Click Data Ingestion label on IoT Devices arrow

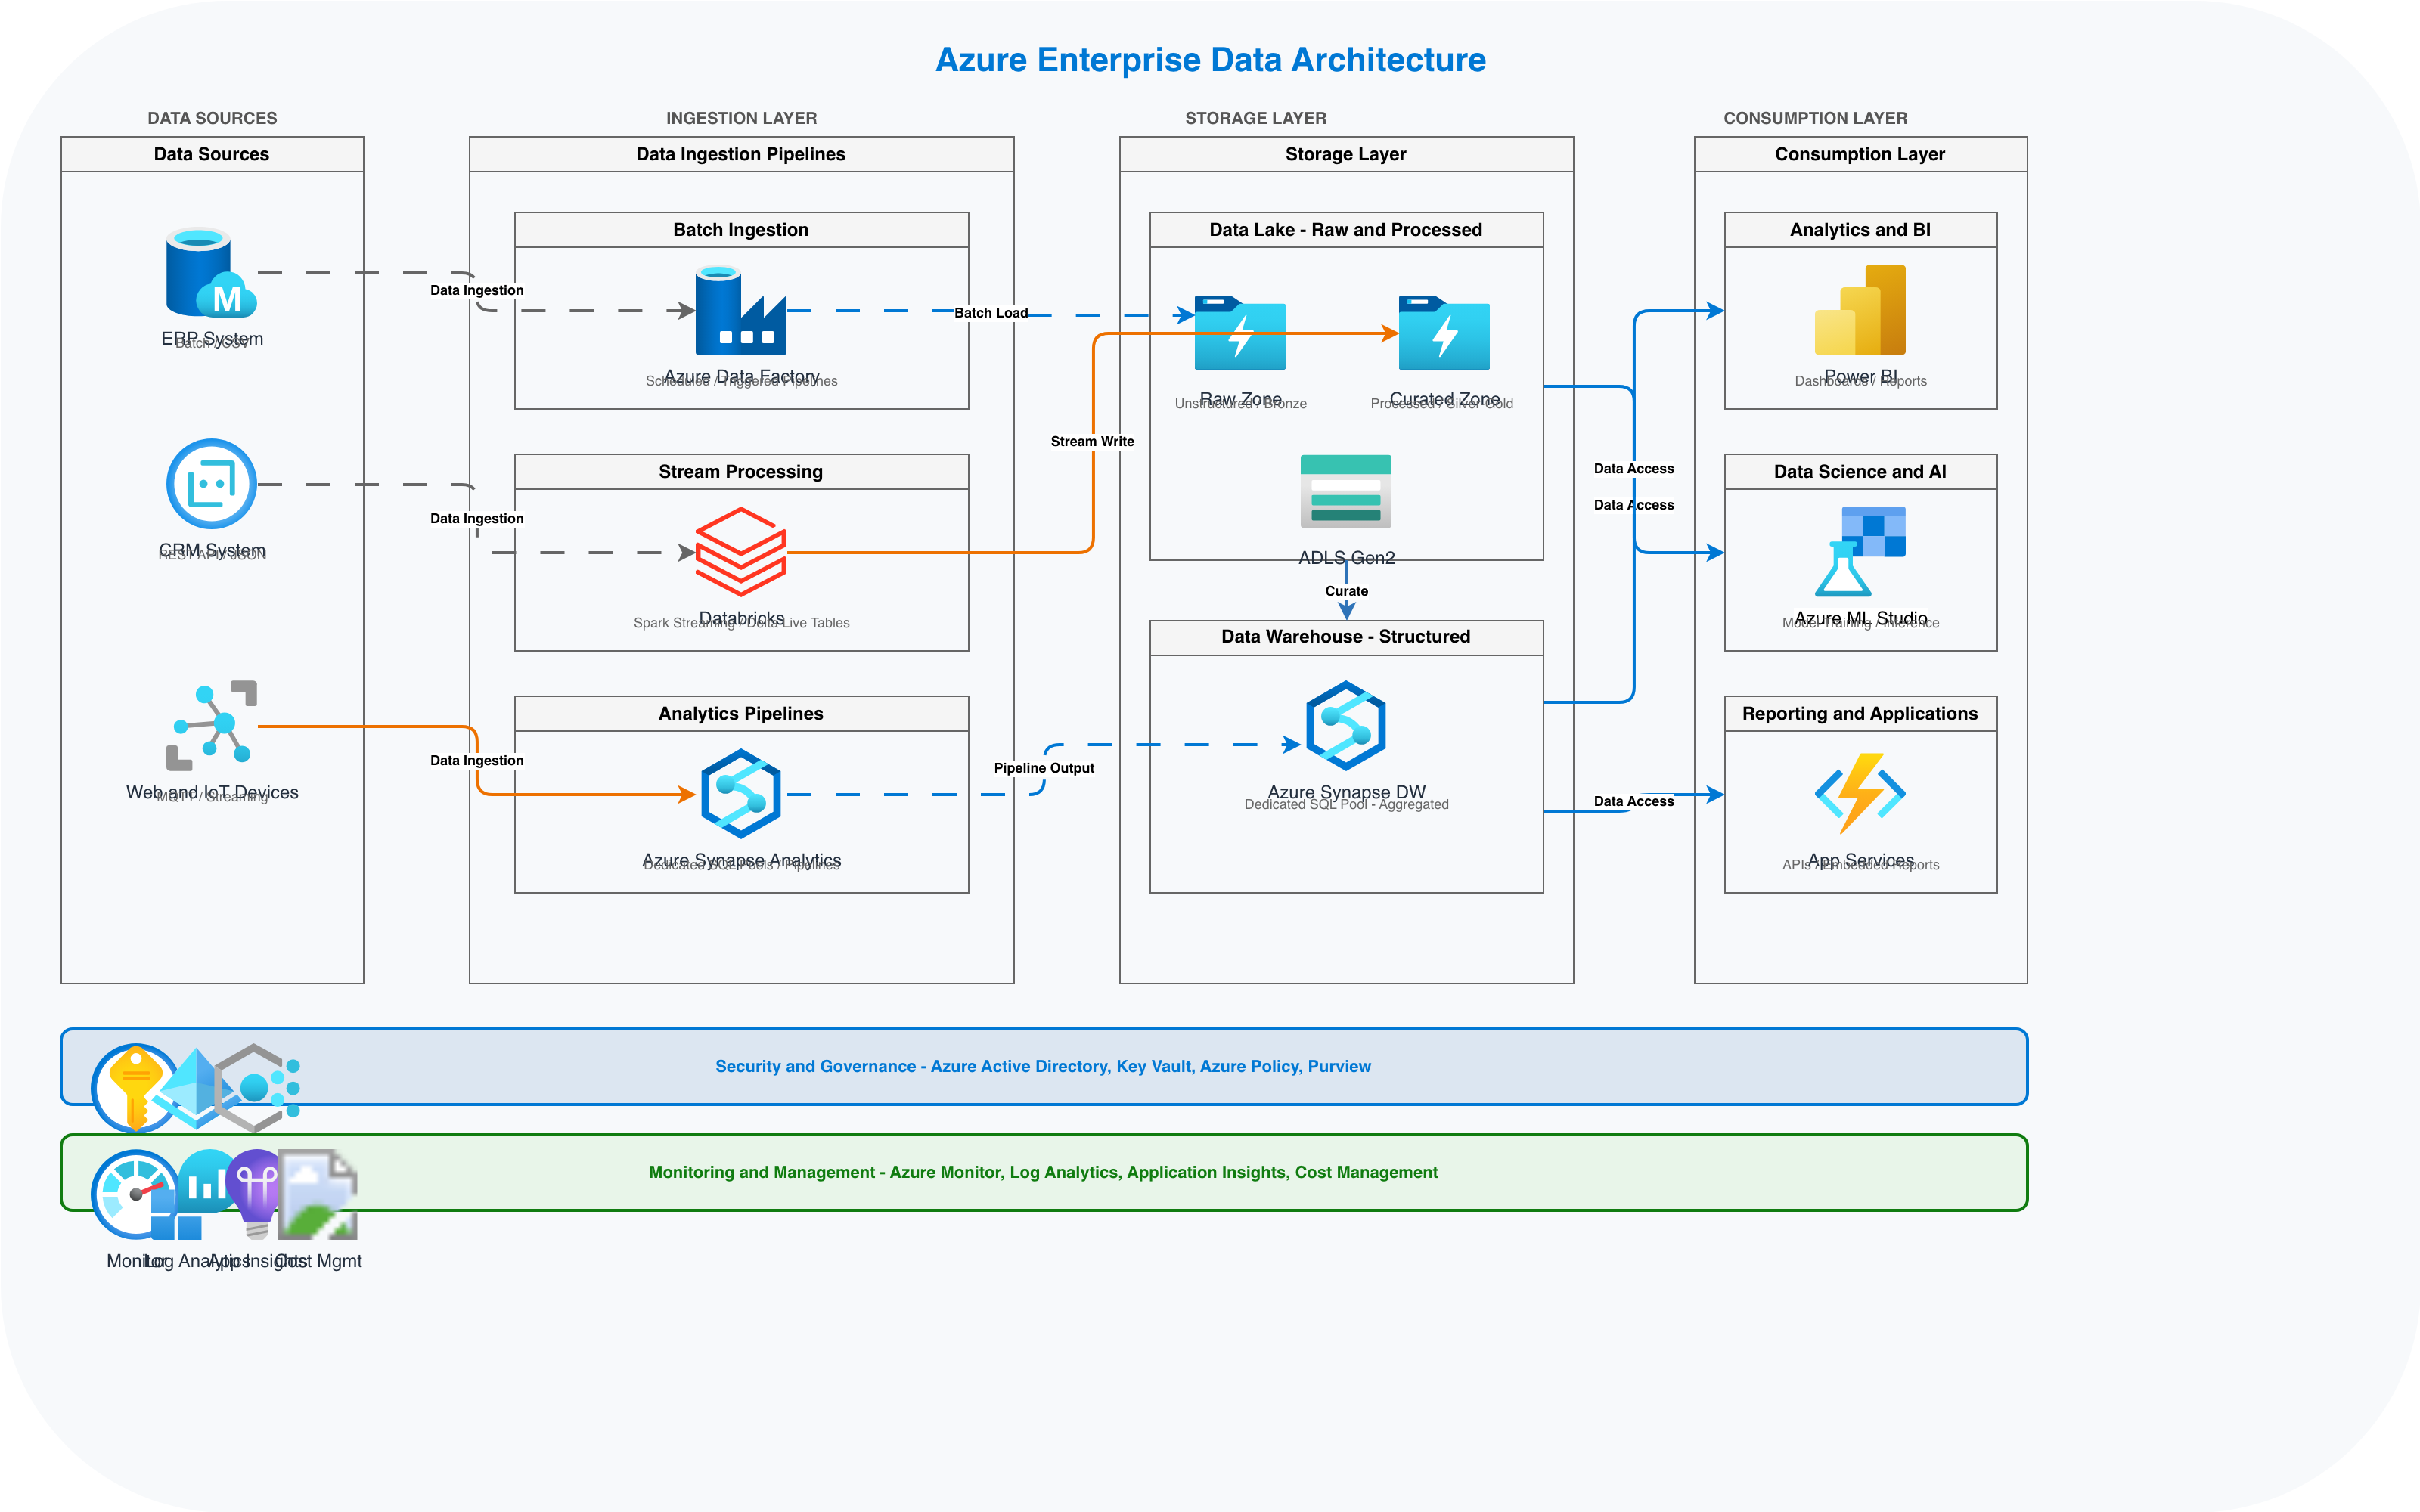pos(477,760)
